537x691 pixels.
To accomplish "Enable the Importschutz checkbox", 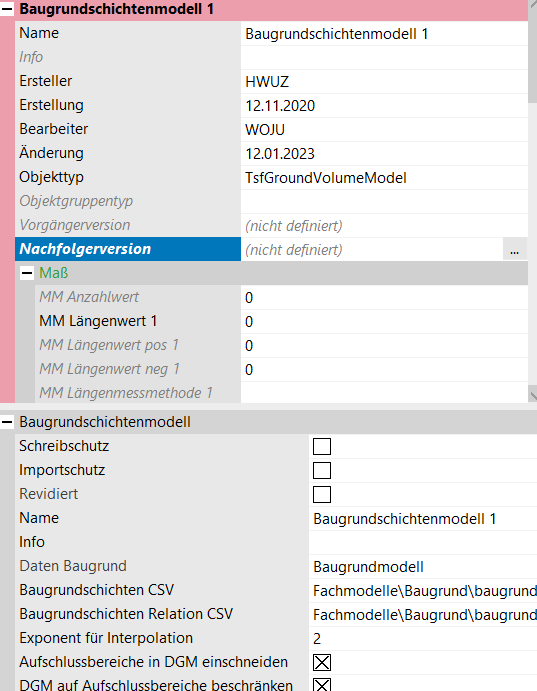I will tap(322, 470).
